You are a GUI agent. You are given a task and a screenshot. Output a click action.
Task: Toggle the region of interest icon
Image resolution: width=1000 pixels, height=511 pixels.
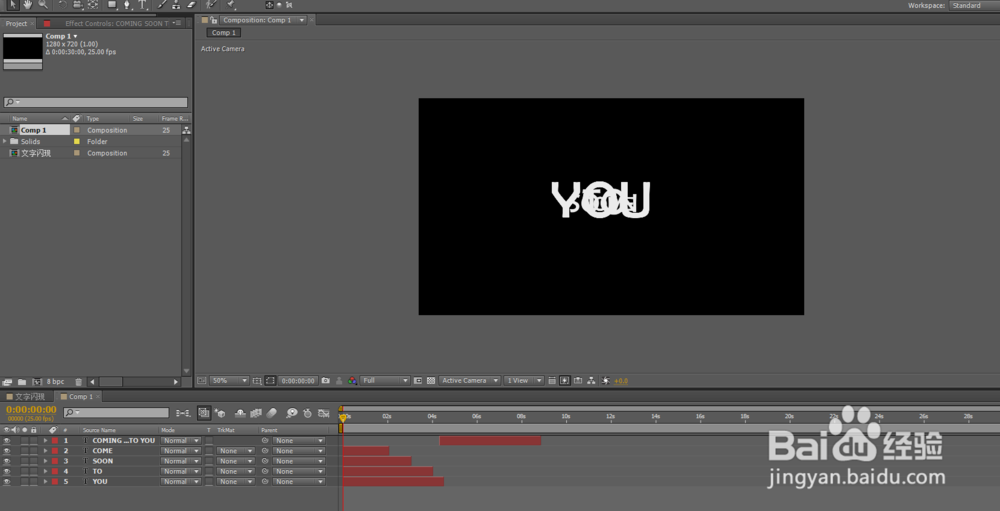coord(418,381)
